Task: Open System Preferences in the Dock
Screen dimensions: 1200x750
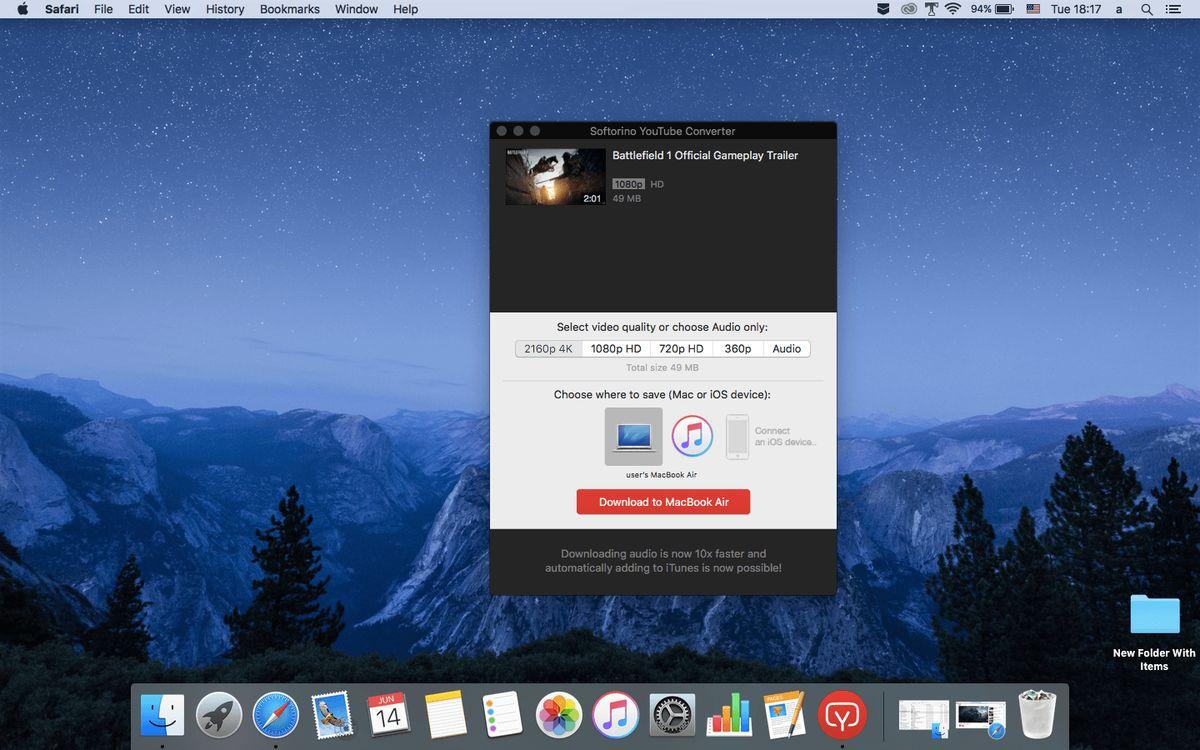Action: pyautogui.click(x=672, y=716)
